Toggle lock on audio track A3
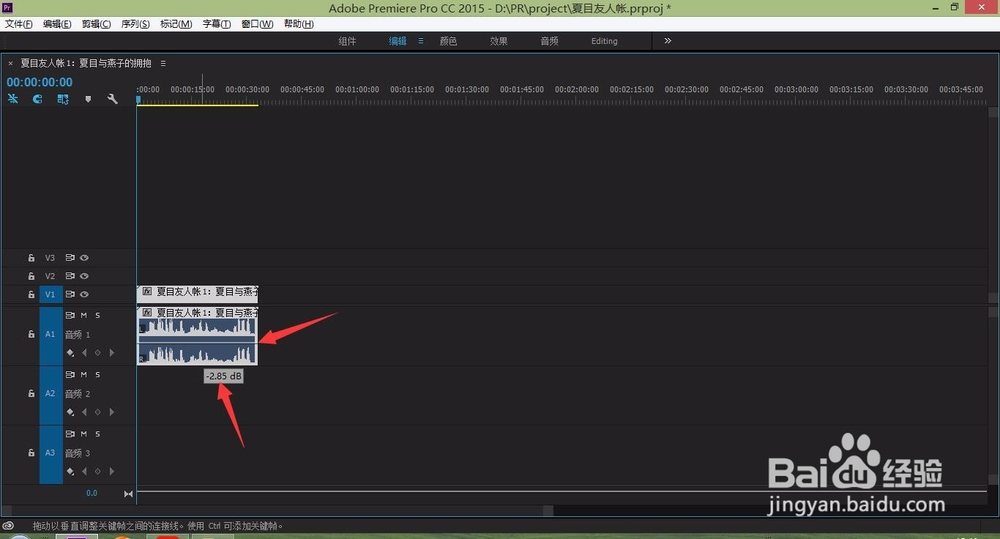 point(31,453)
